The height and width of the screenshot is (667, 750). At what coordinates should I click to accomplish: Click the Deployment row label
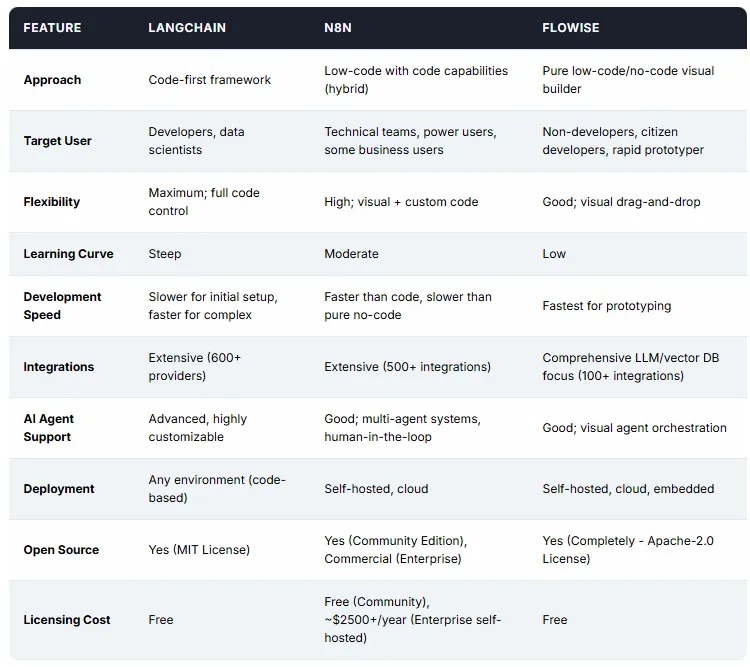click(x=59, y=489)
